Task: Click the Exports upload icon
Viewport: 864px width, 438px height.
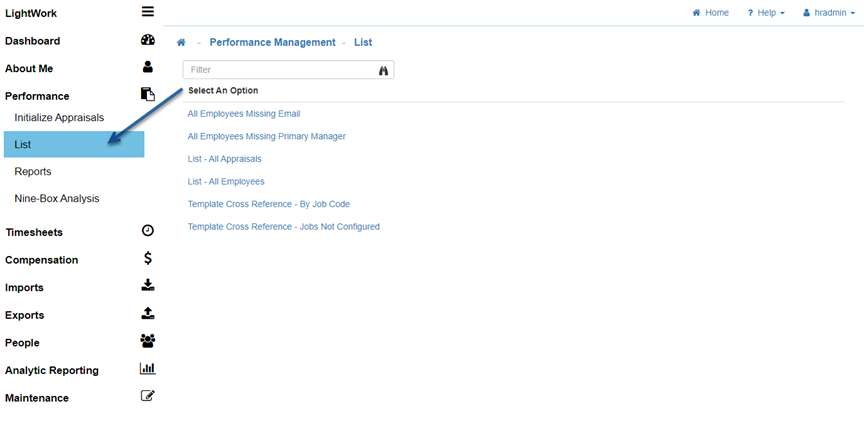Action: click(148, 314)
